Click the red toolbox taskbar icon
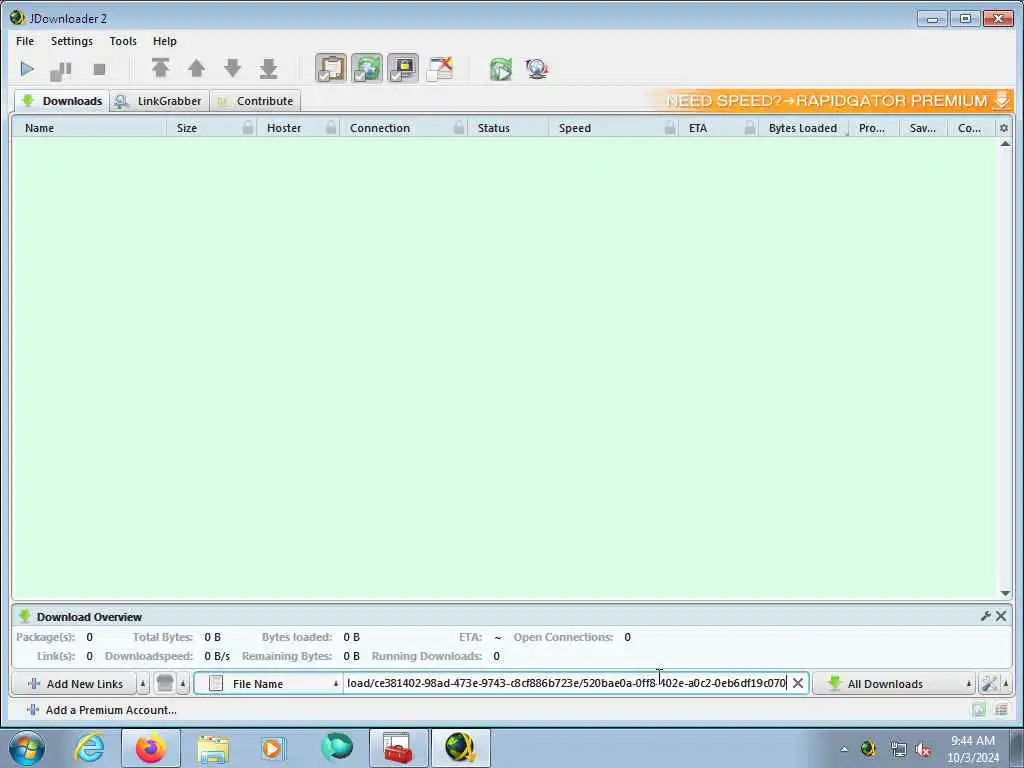 pyautogui.click(x=398, y=748)
